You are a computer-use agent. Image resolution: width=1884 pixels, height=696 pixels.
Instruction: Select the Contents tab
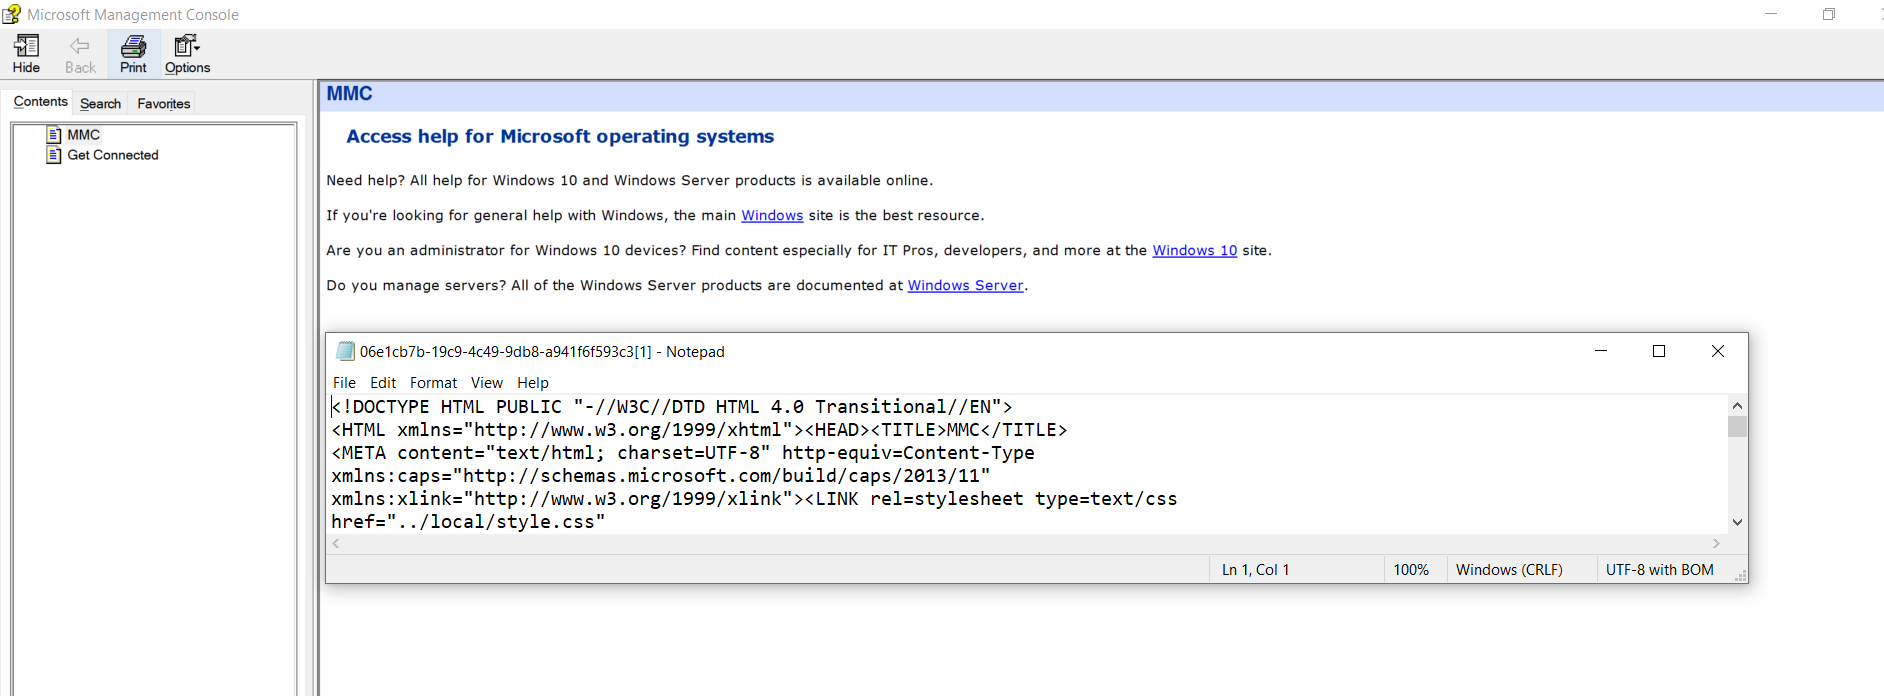[40, 102]
